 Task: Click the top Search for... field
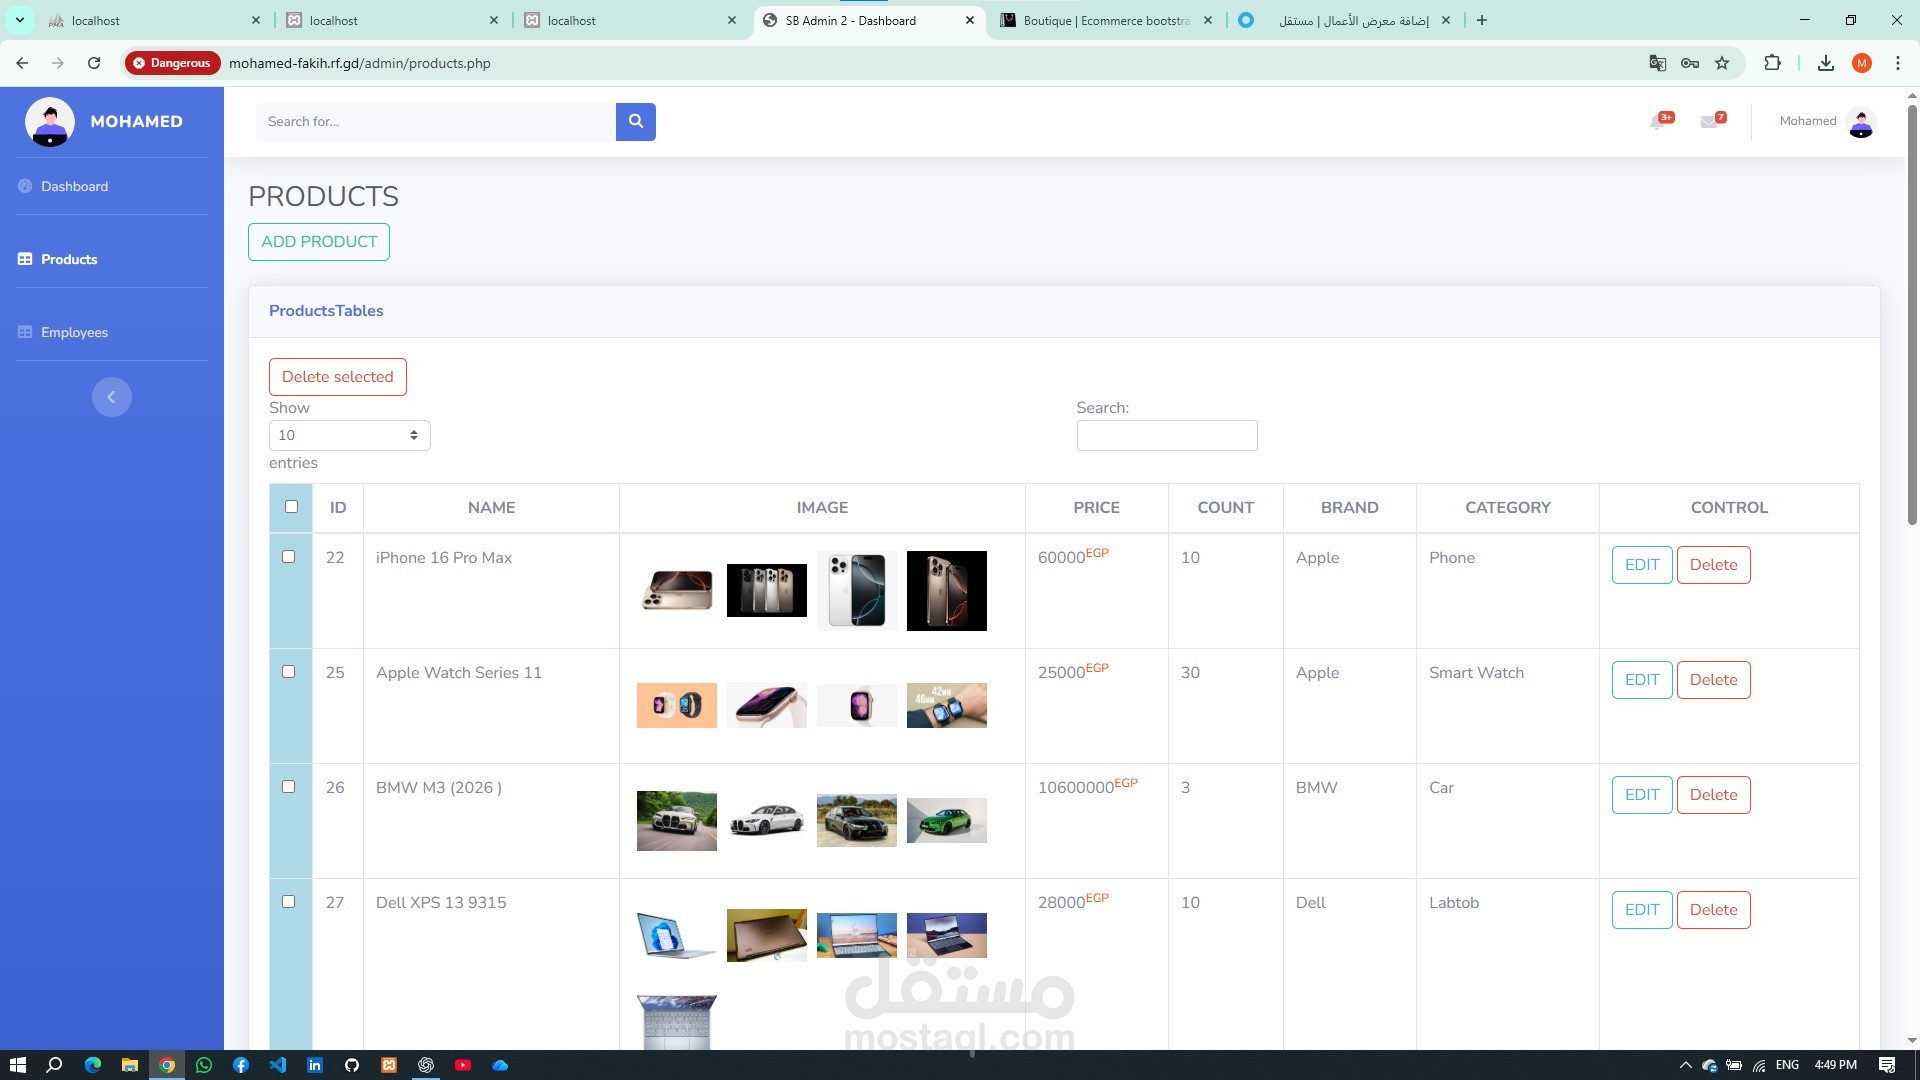(x=436, y=121)
